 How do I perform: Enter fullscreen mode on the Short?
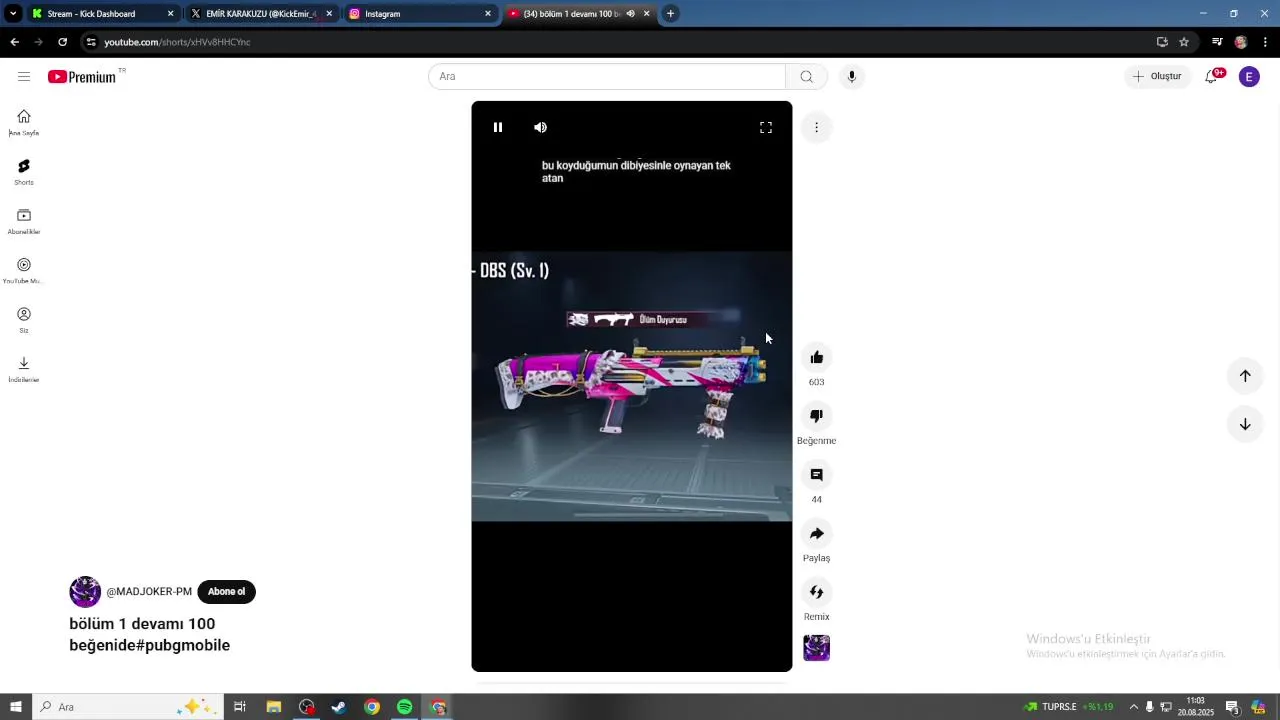coord(766,127)
